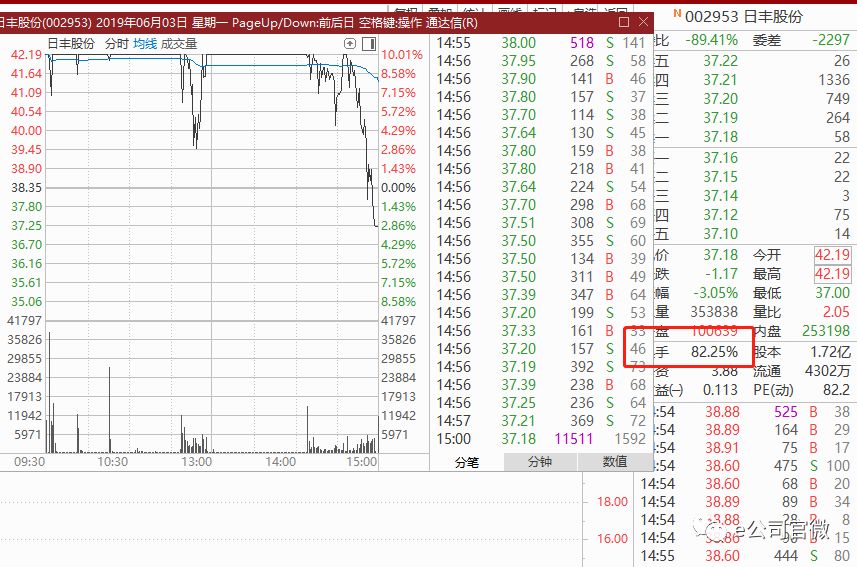The width and height of the screenshot is (857, 567).
Task: Maximize the intraday popup window
Action: tap(624, 22)
